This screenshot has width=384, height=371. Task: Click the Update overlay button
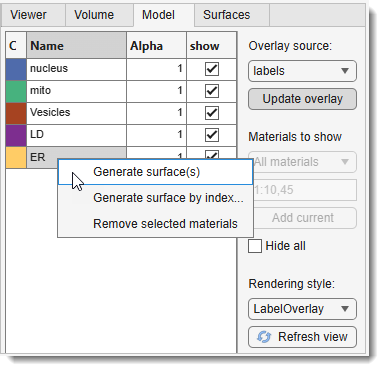pyautogui.click(x=302, y=99)
